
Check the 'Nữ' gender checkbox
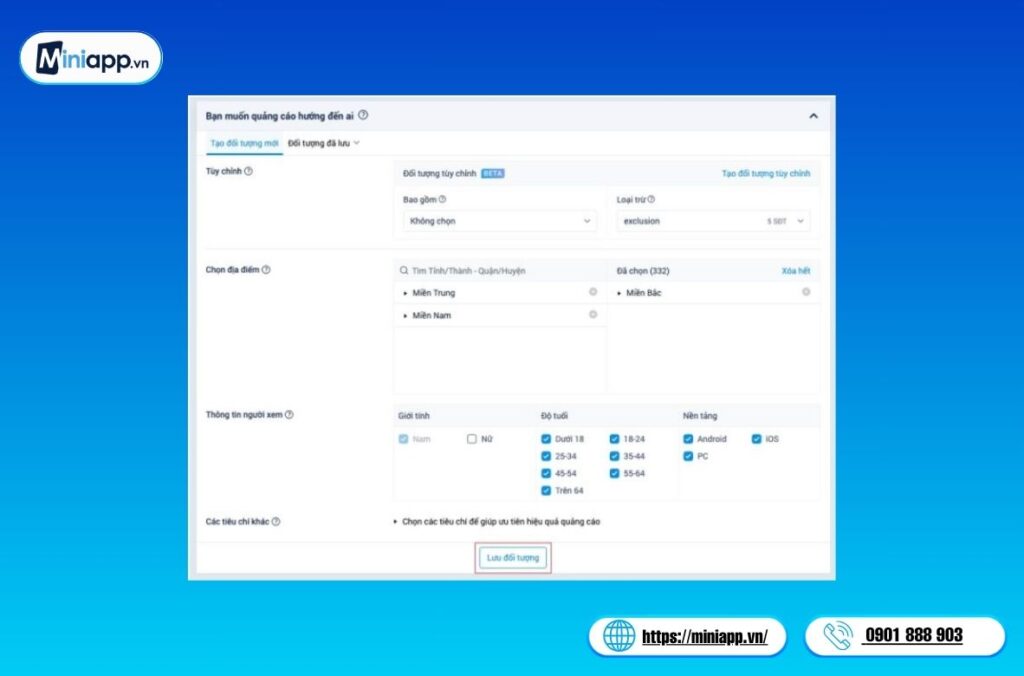click(472, 439)
